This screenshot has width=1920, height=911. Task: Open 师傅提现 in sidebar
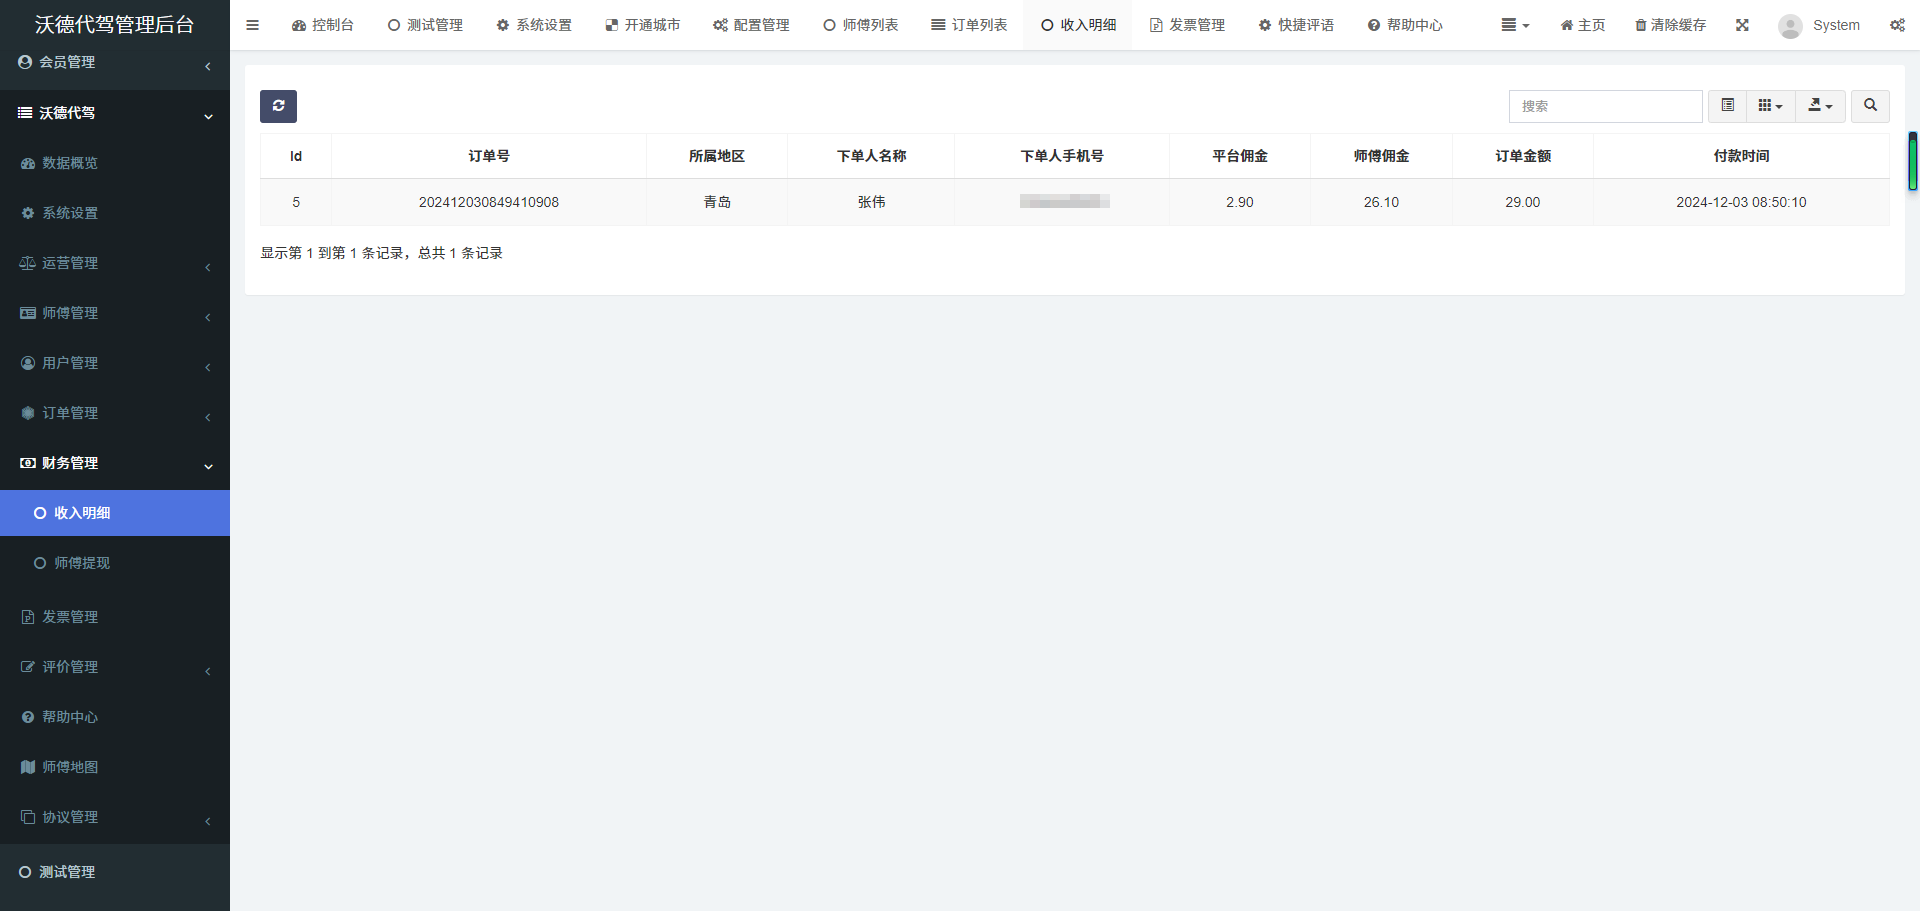coord(115,563)
